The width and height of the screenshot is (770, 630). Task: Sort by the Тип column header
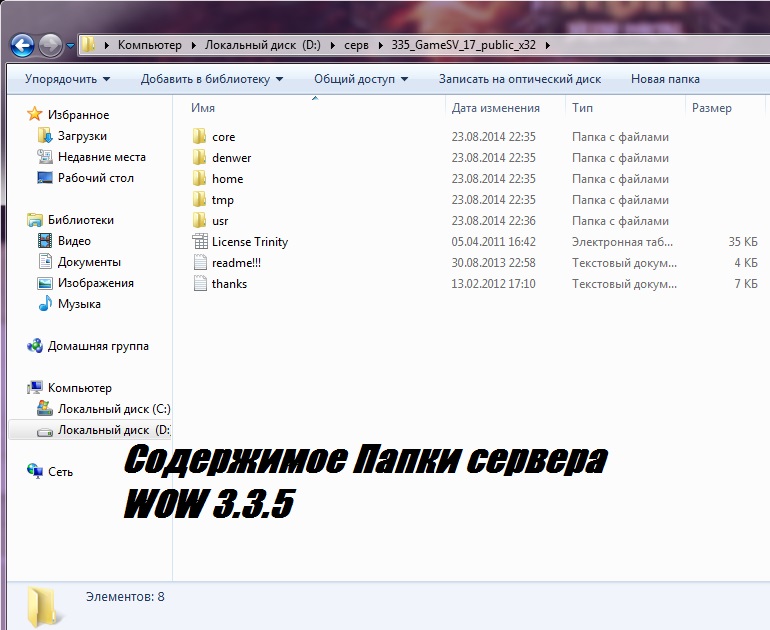pos(582,108)
